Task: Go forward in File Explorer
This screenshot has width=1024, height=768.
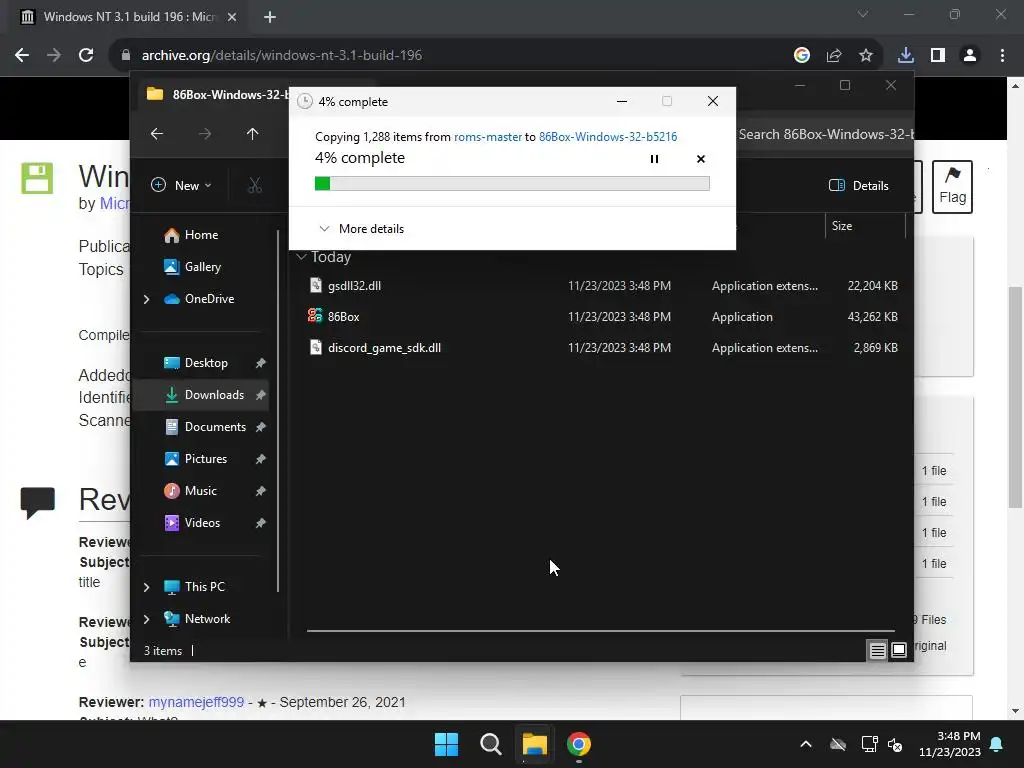Action: (205, 134)
